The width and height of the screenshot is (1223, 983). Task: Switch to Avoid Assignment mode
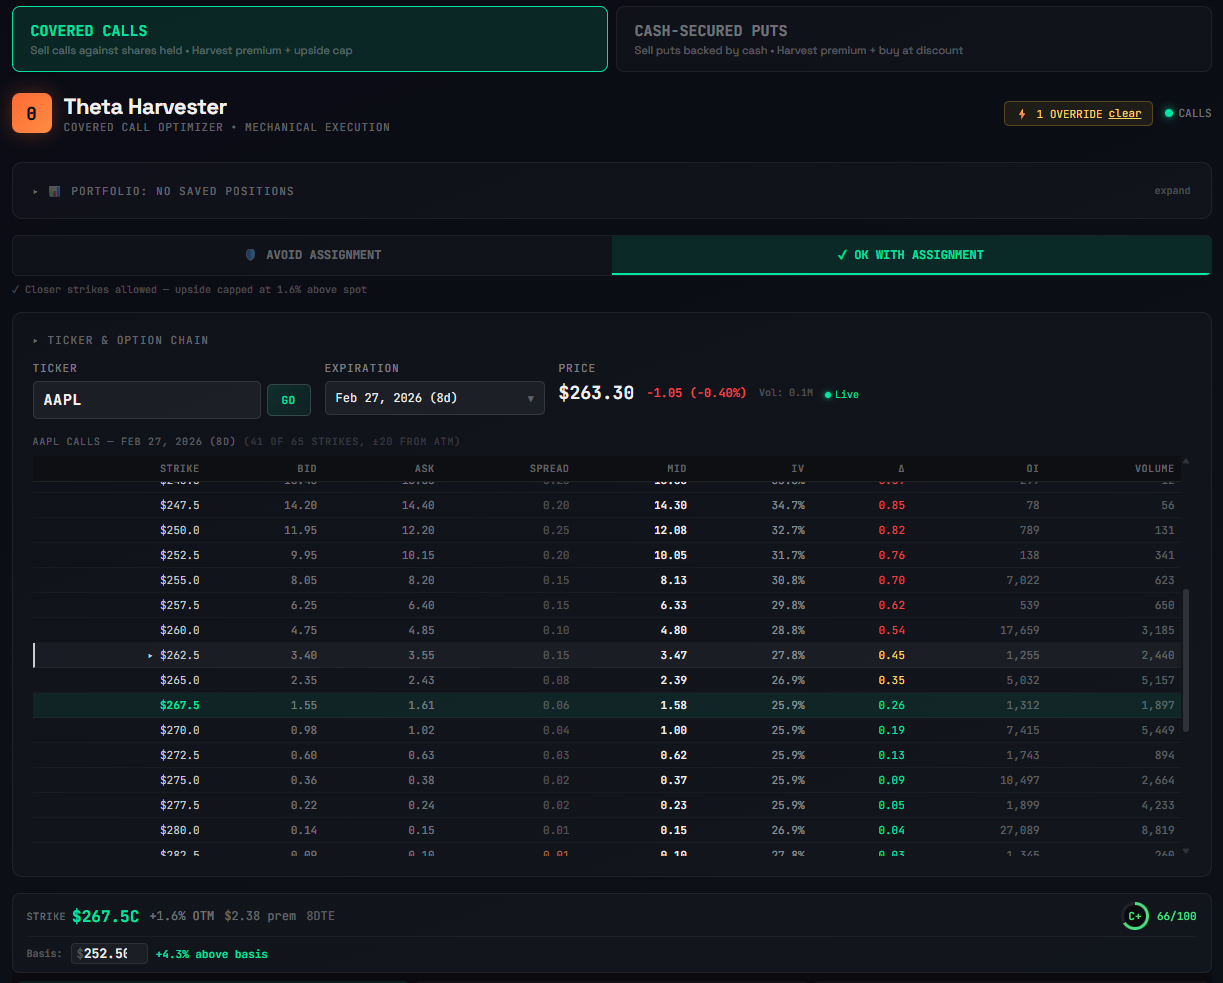tap(311, 254)
